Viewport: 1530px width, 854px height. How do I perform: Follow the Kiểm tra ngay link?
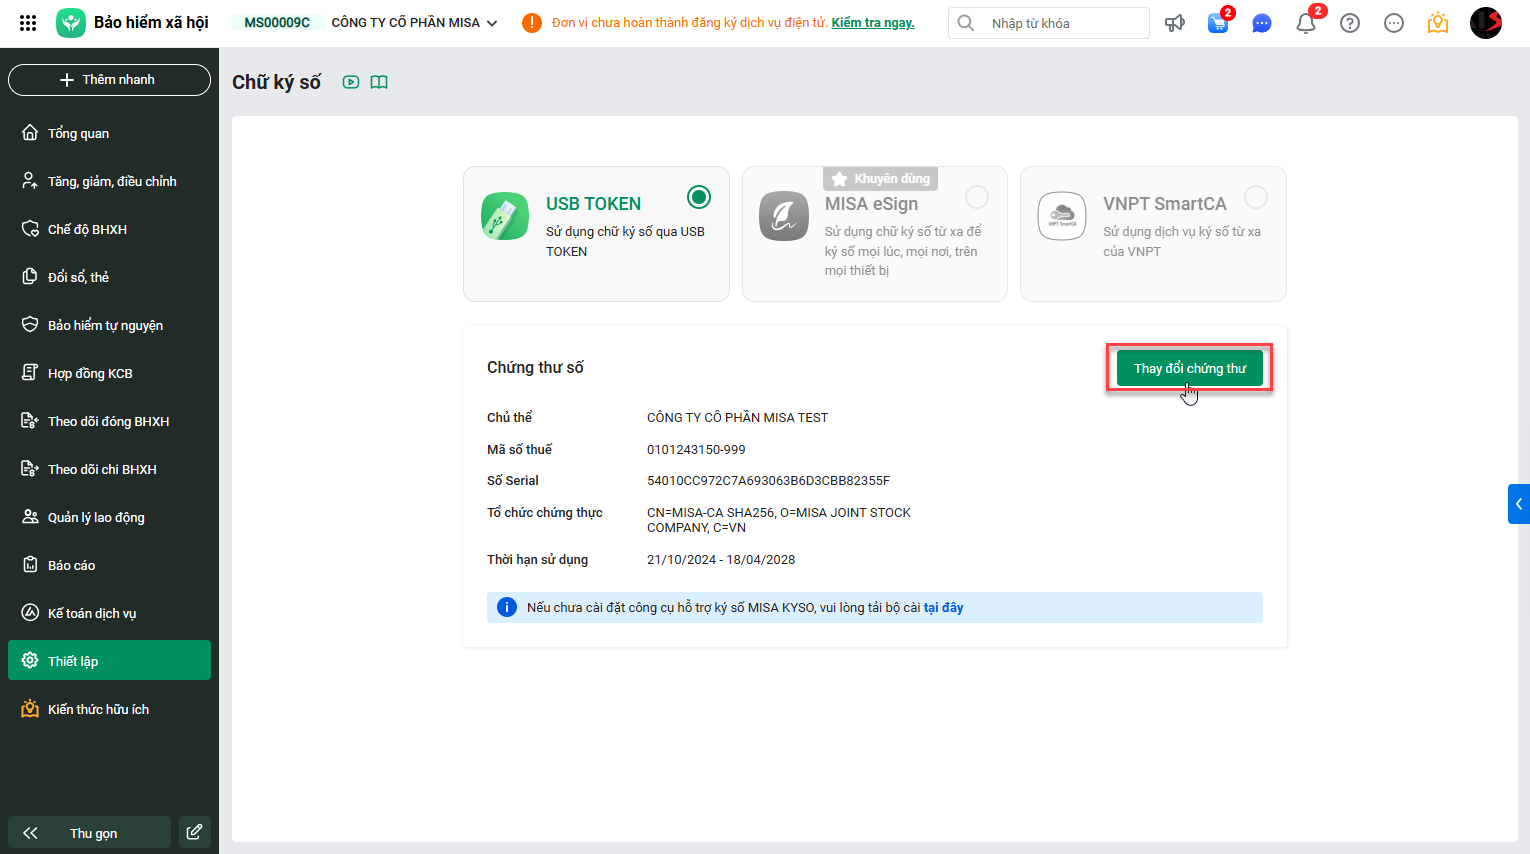click(873, 23)
